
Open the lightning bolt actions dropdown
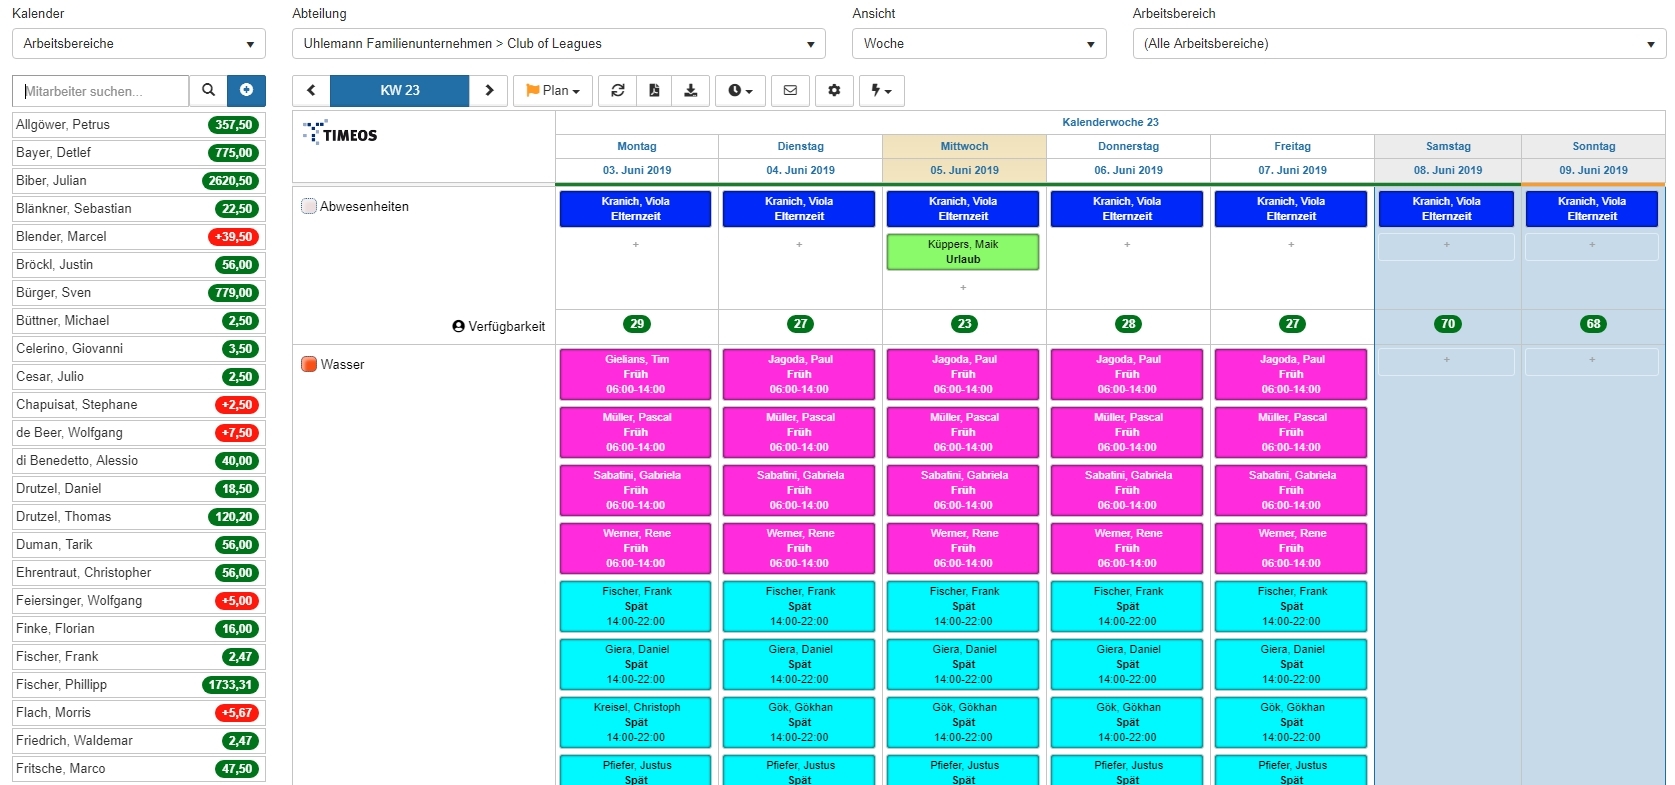[x=881, y=90]
